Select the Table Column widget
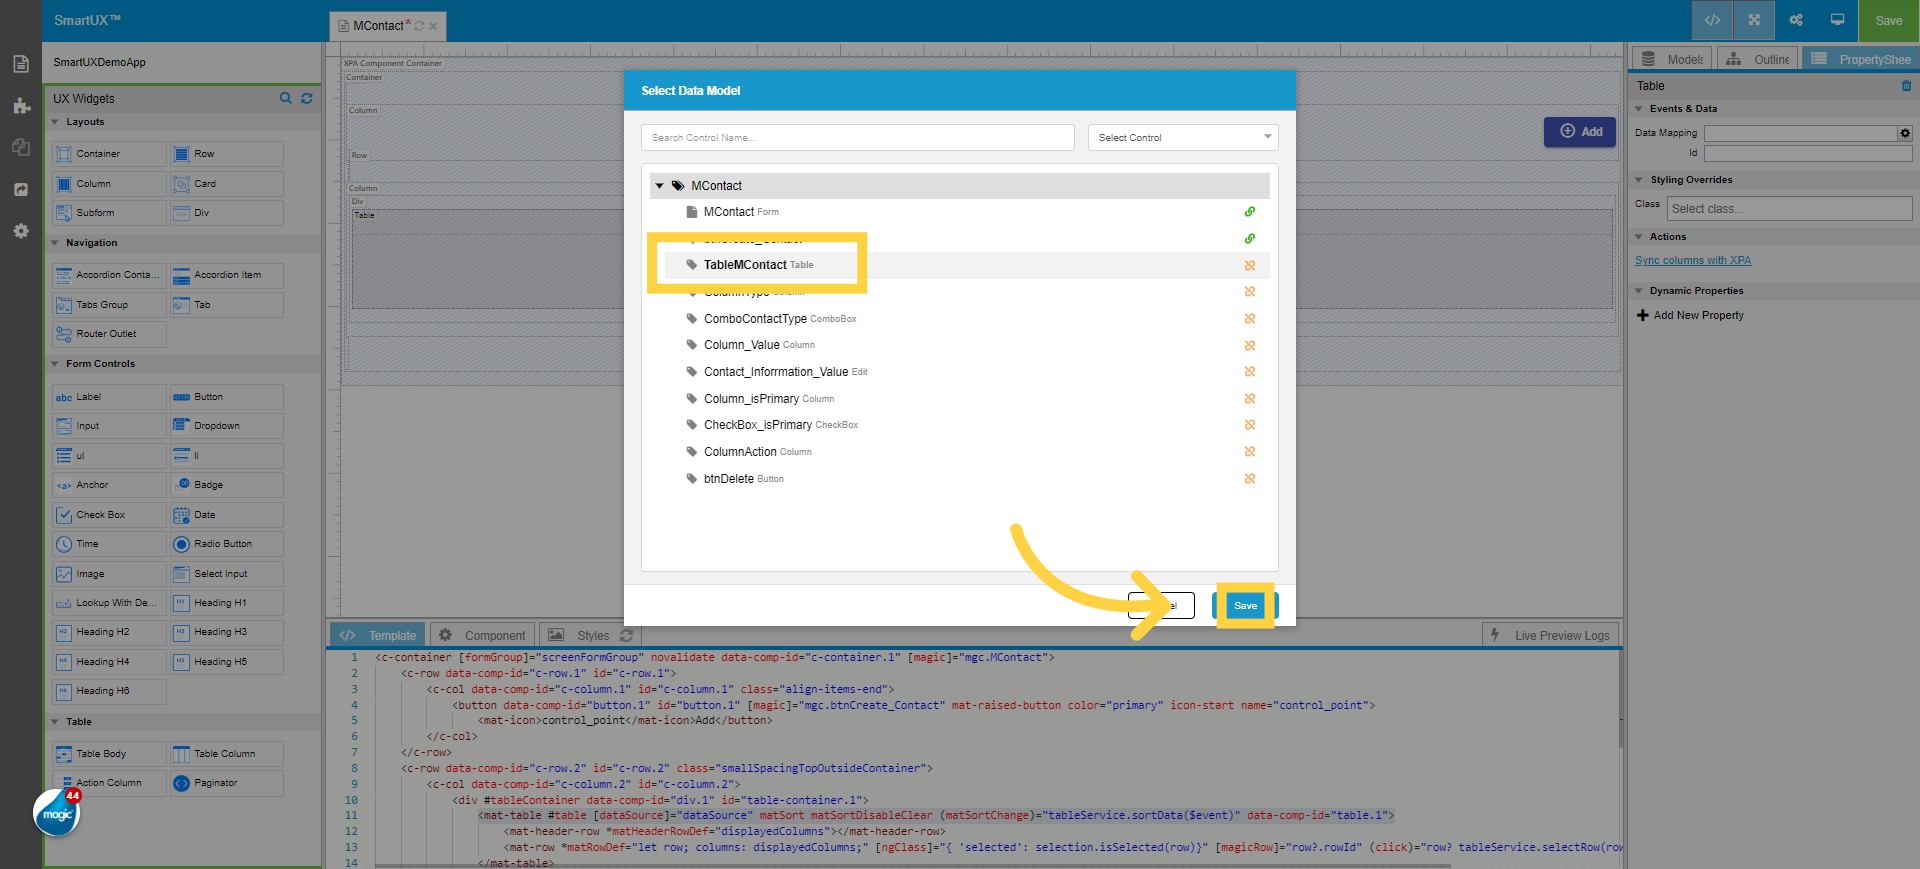Viewport: 1920px width, 869px height. coord(226,754)
